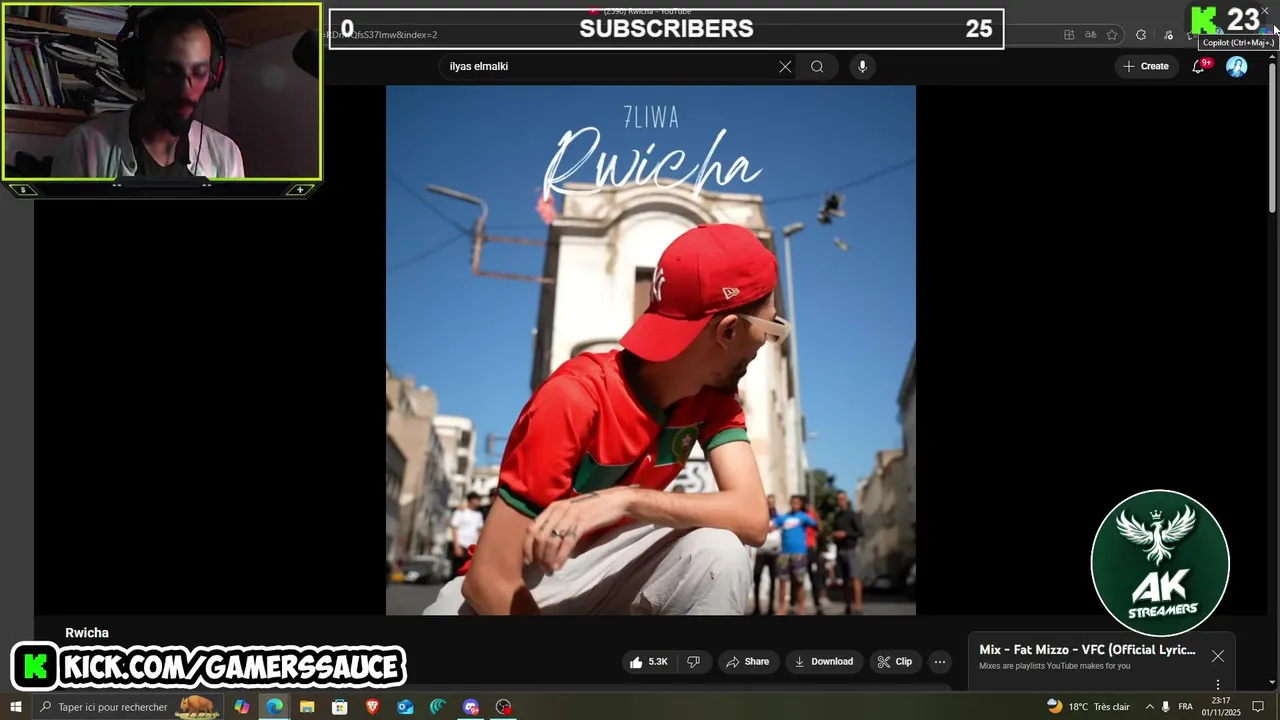The width and height of the screenshot is (1280, 720).
Task: Like the Rwicha video
Action: (648, 662)
